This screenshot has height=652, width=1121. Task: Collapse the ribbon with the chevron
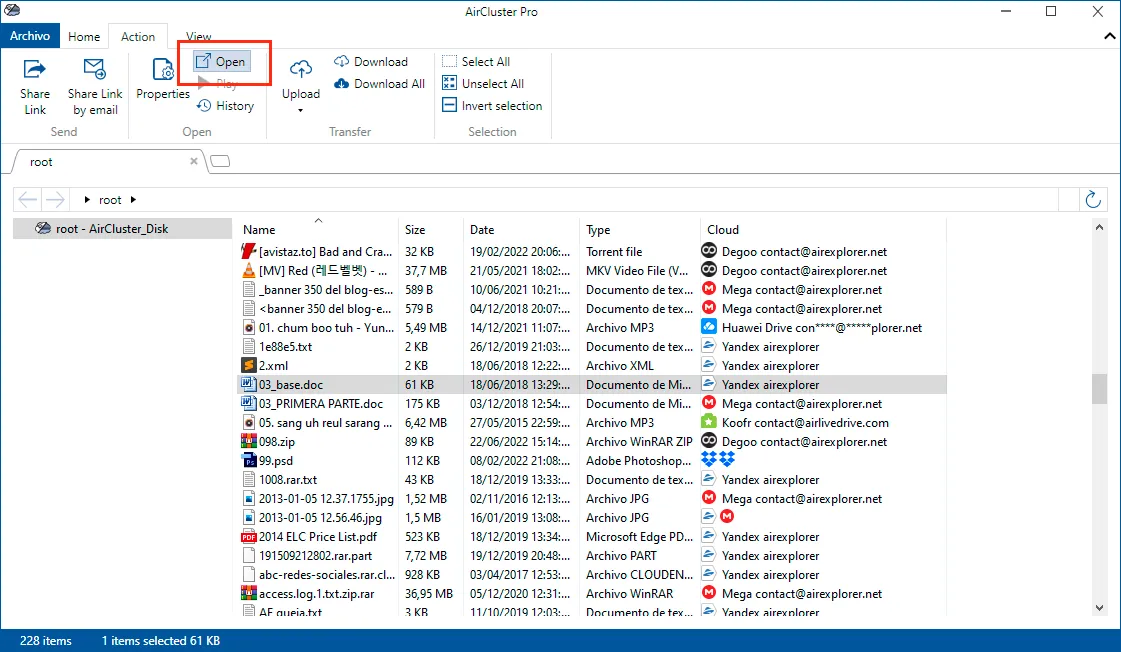[1110, 36]
